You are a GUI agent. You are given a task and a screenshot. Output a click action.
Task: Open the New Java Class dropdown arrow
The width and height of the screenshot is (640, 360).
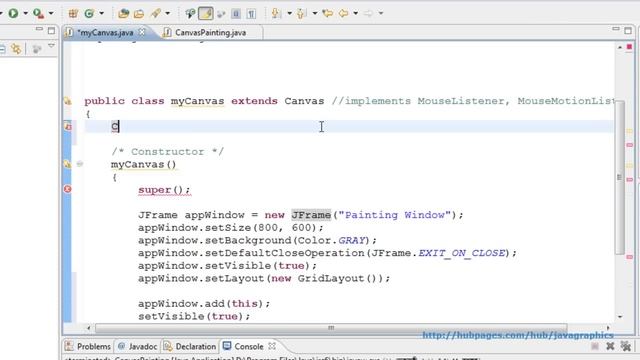(102, 13)
